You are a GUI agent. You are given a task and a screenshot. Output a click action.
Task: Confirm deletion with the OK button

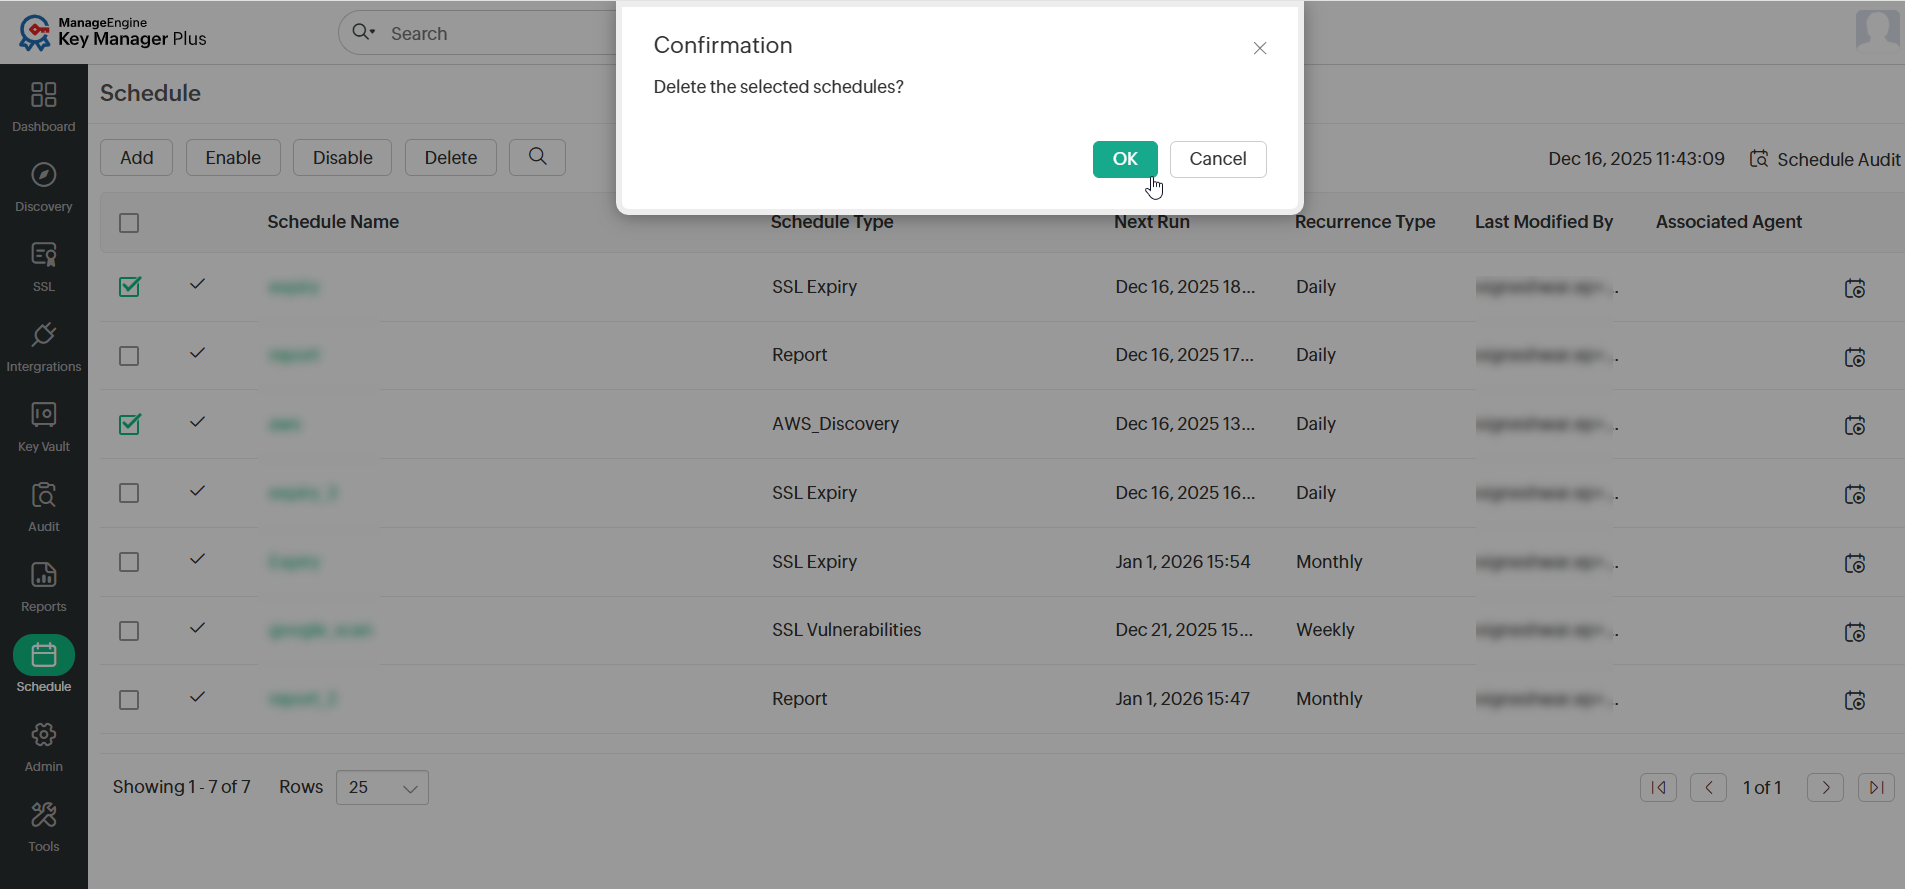(x=1125, y=159)
